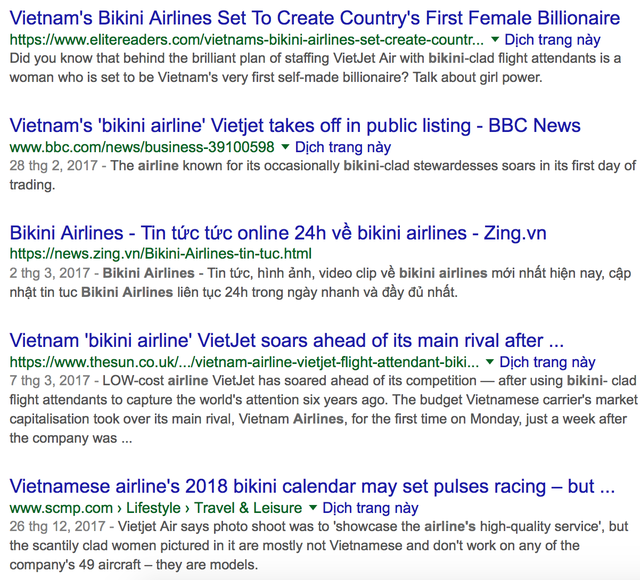Open The Sun VietJet main rival result
Image resolution: width=640 pixels, height=580 pixels.
coord(286,340)
